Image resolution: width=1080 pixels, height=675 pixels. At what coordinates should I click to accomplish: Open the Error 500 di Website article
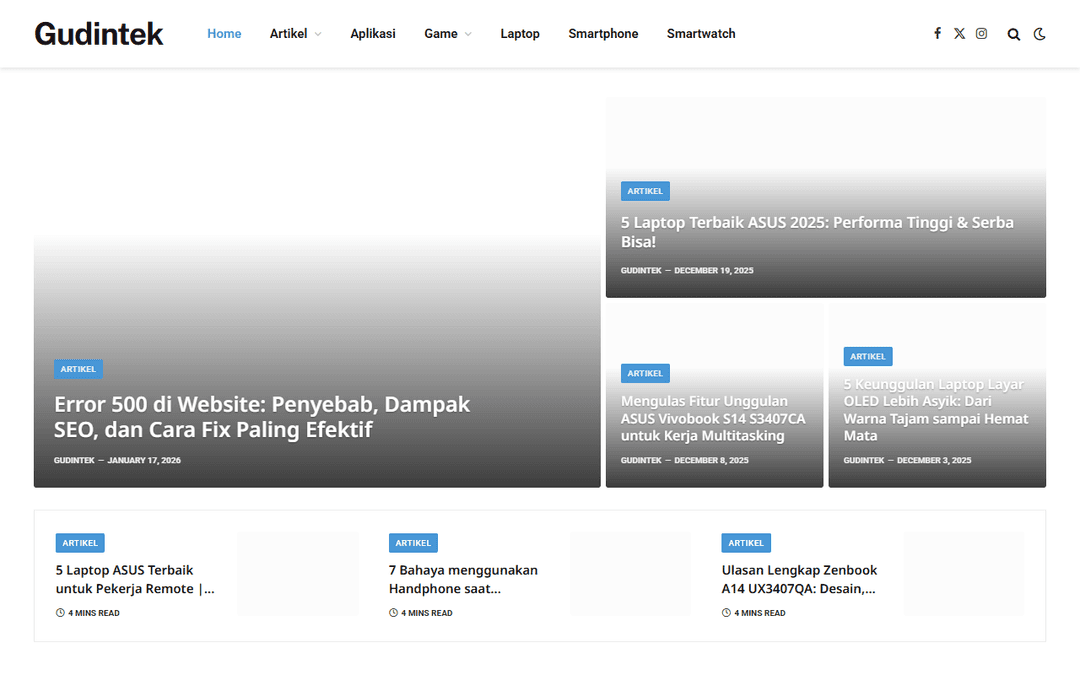262,417
